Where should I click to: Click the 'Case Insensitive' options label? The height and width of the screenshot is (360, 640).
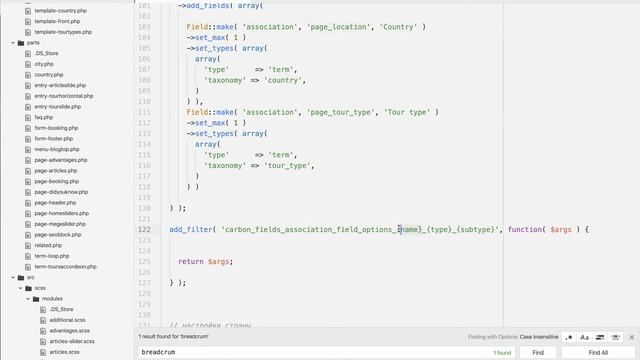(539, 337)
